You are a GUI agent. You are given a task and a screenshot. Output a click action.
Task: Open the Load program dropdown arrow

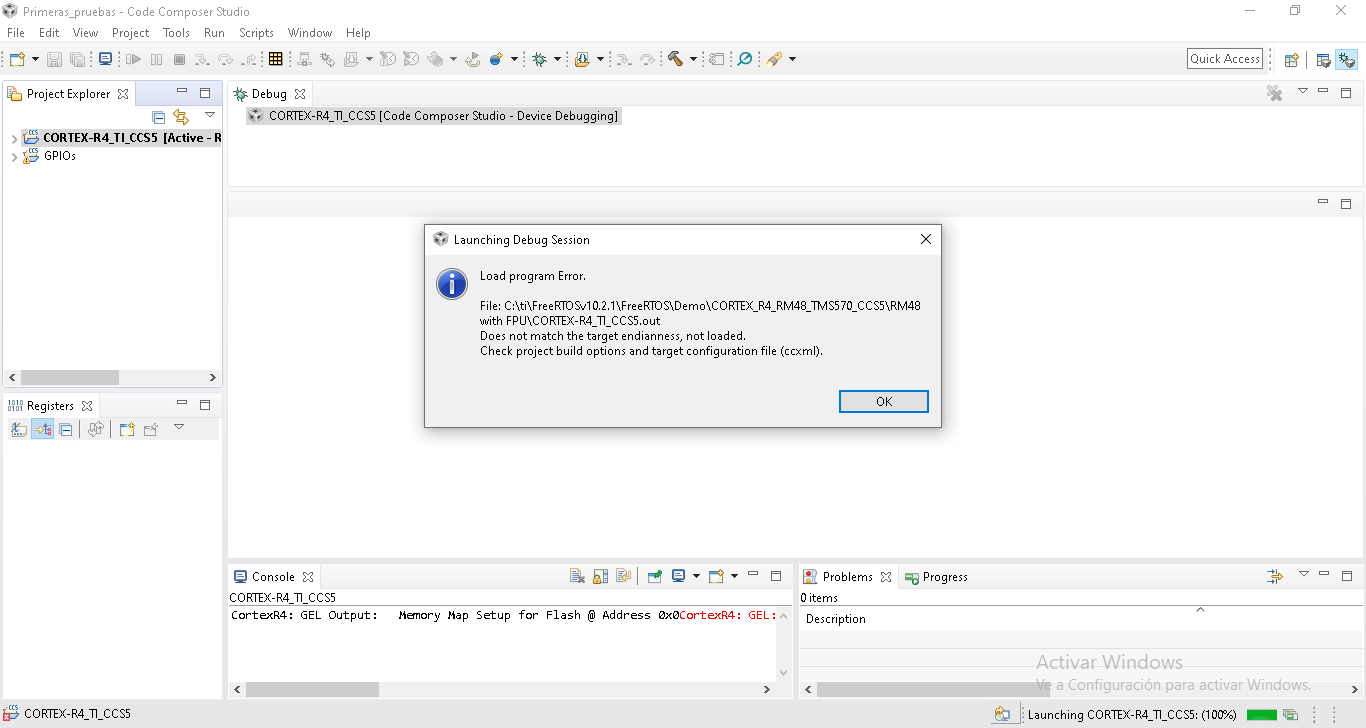pyautogui.click(x=600, y=59)
